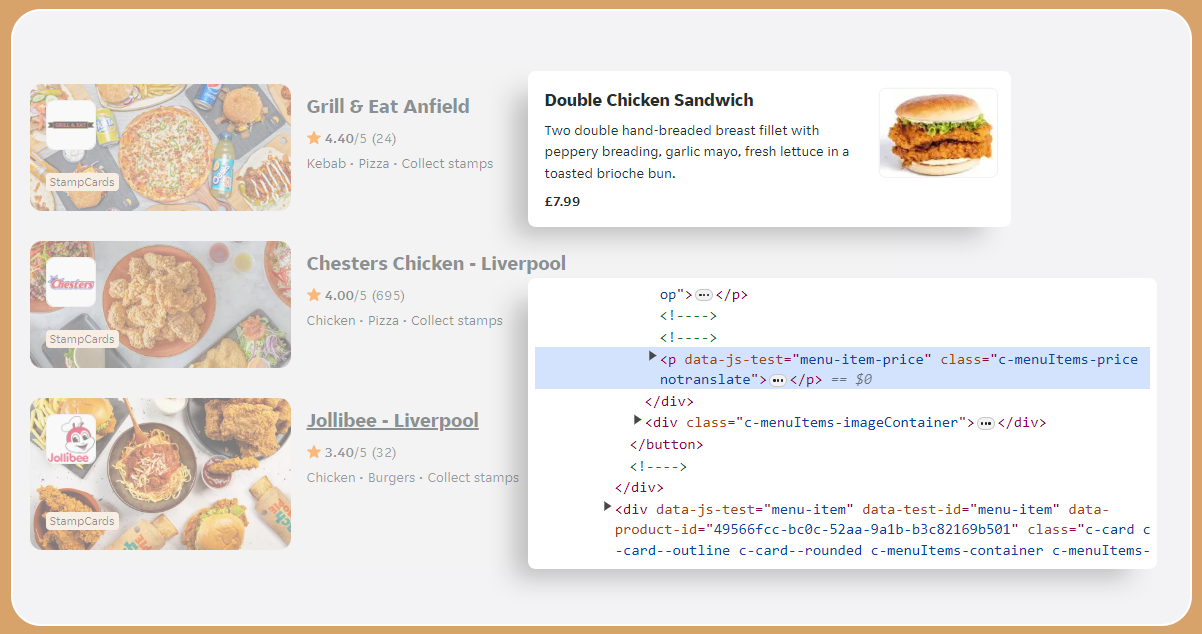
Task: Expand the menu-item-price p element
Action: 653,356
